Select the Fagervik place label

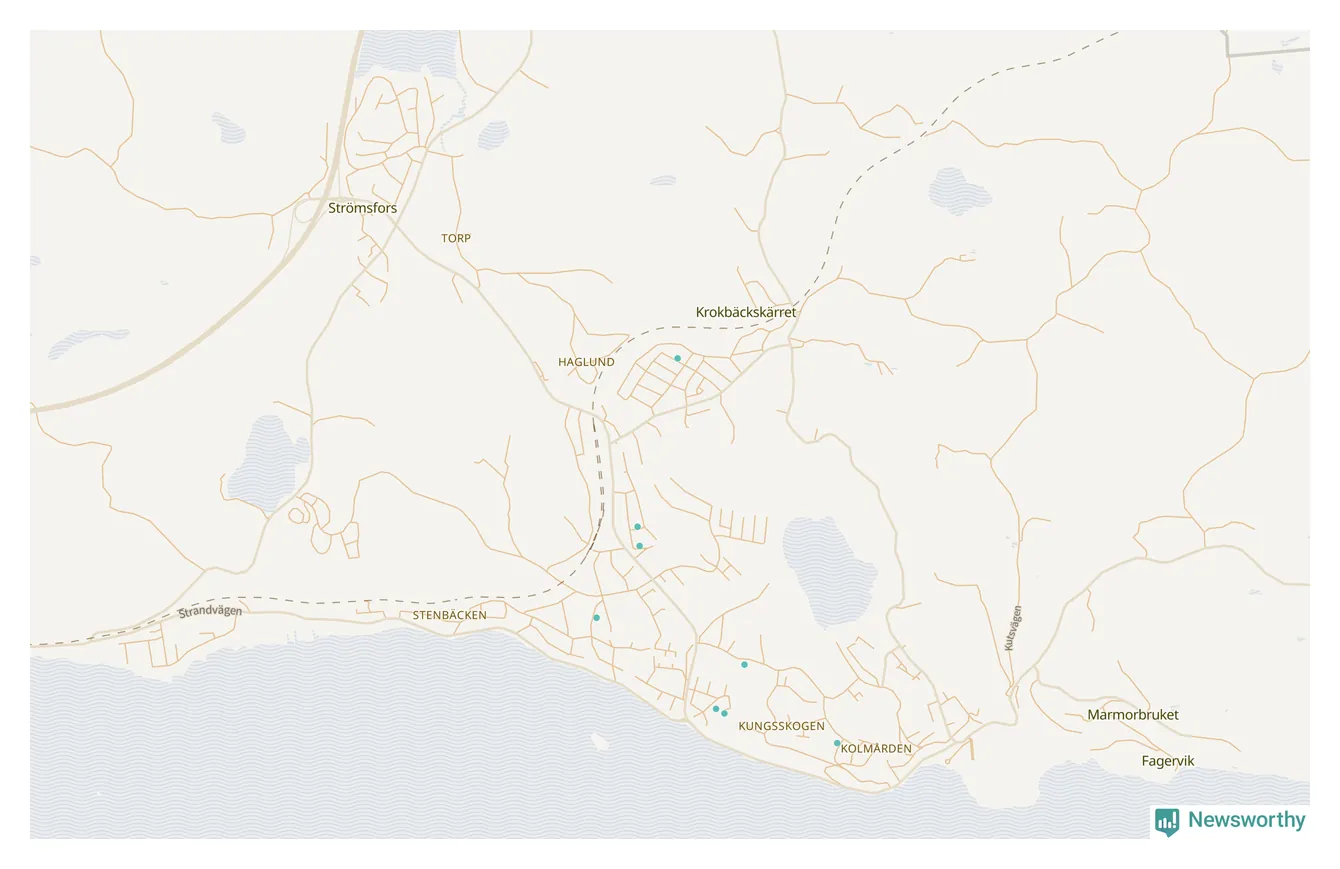(x=1168, y=761)
